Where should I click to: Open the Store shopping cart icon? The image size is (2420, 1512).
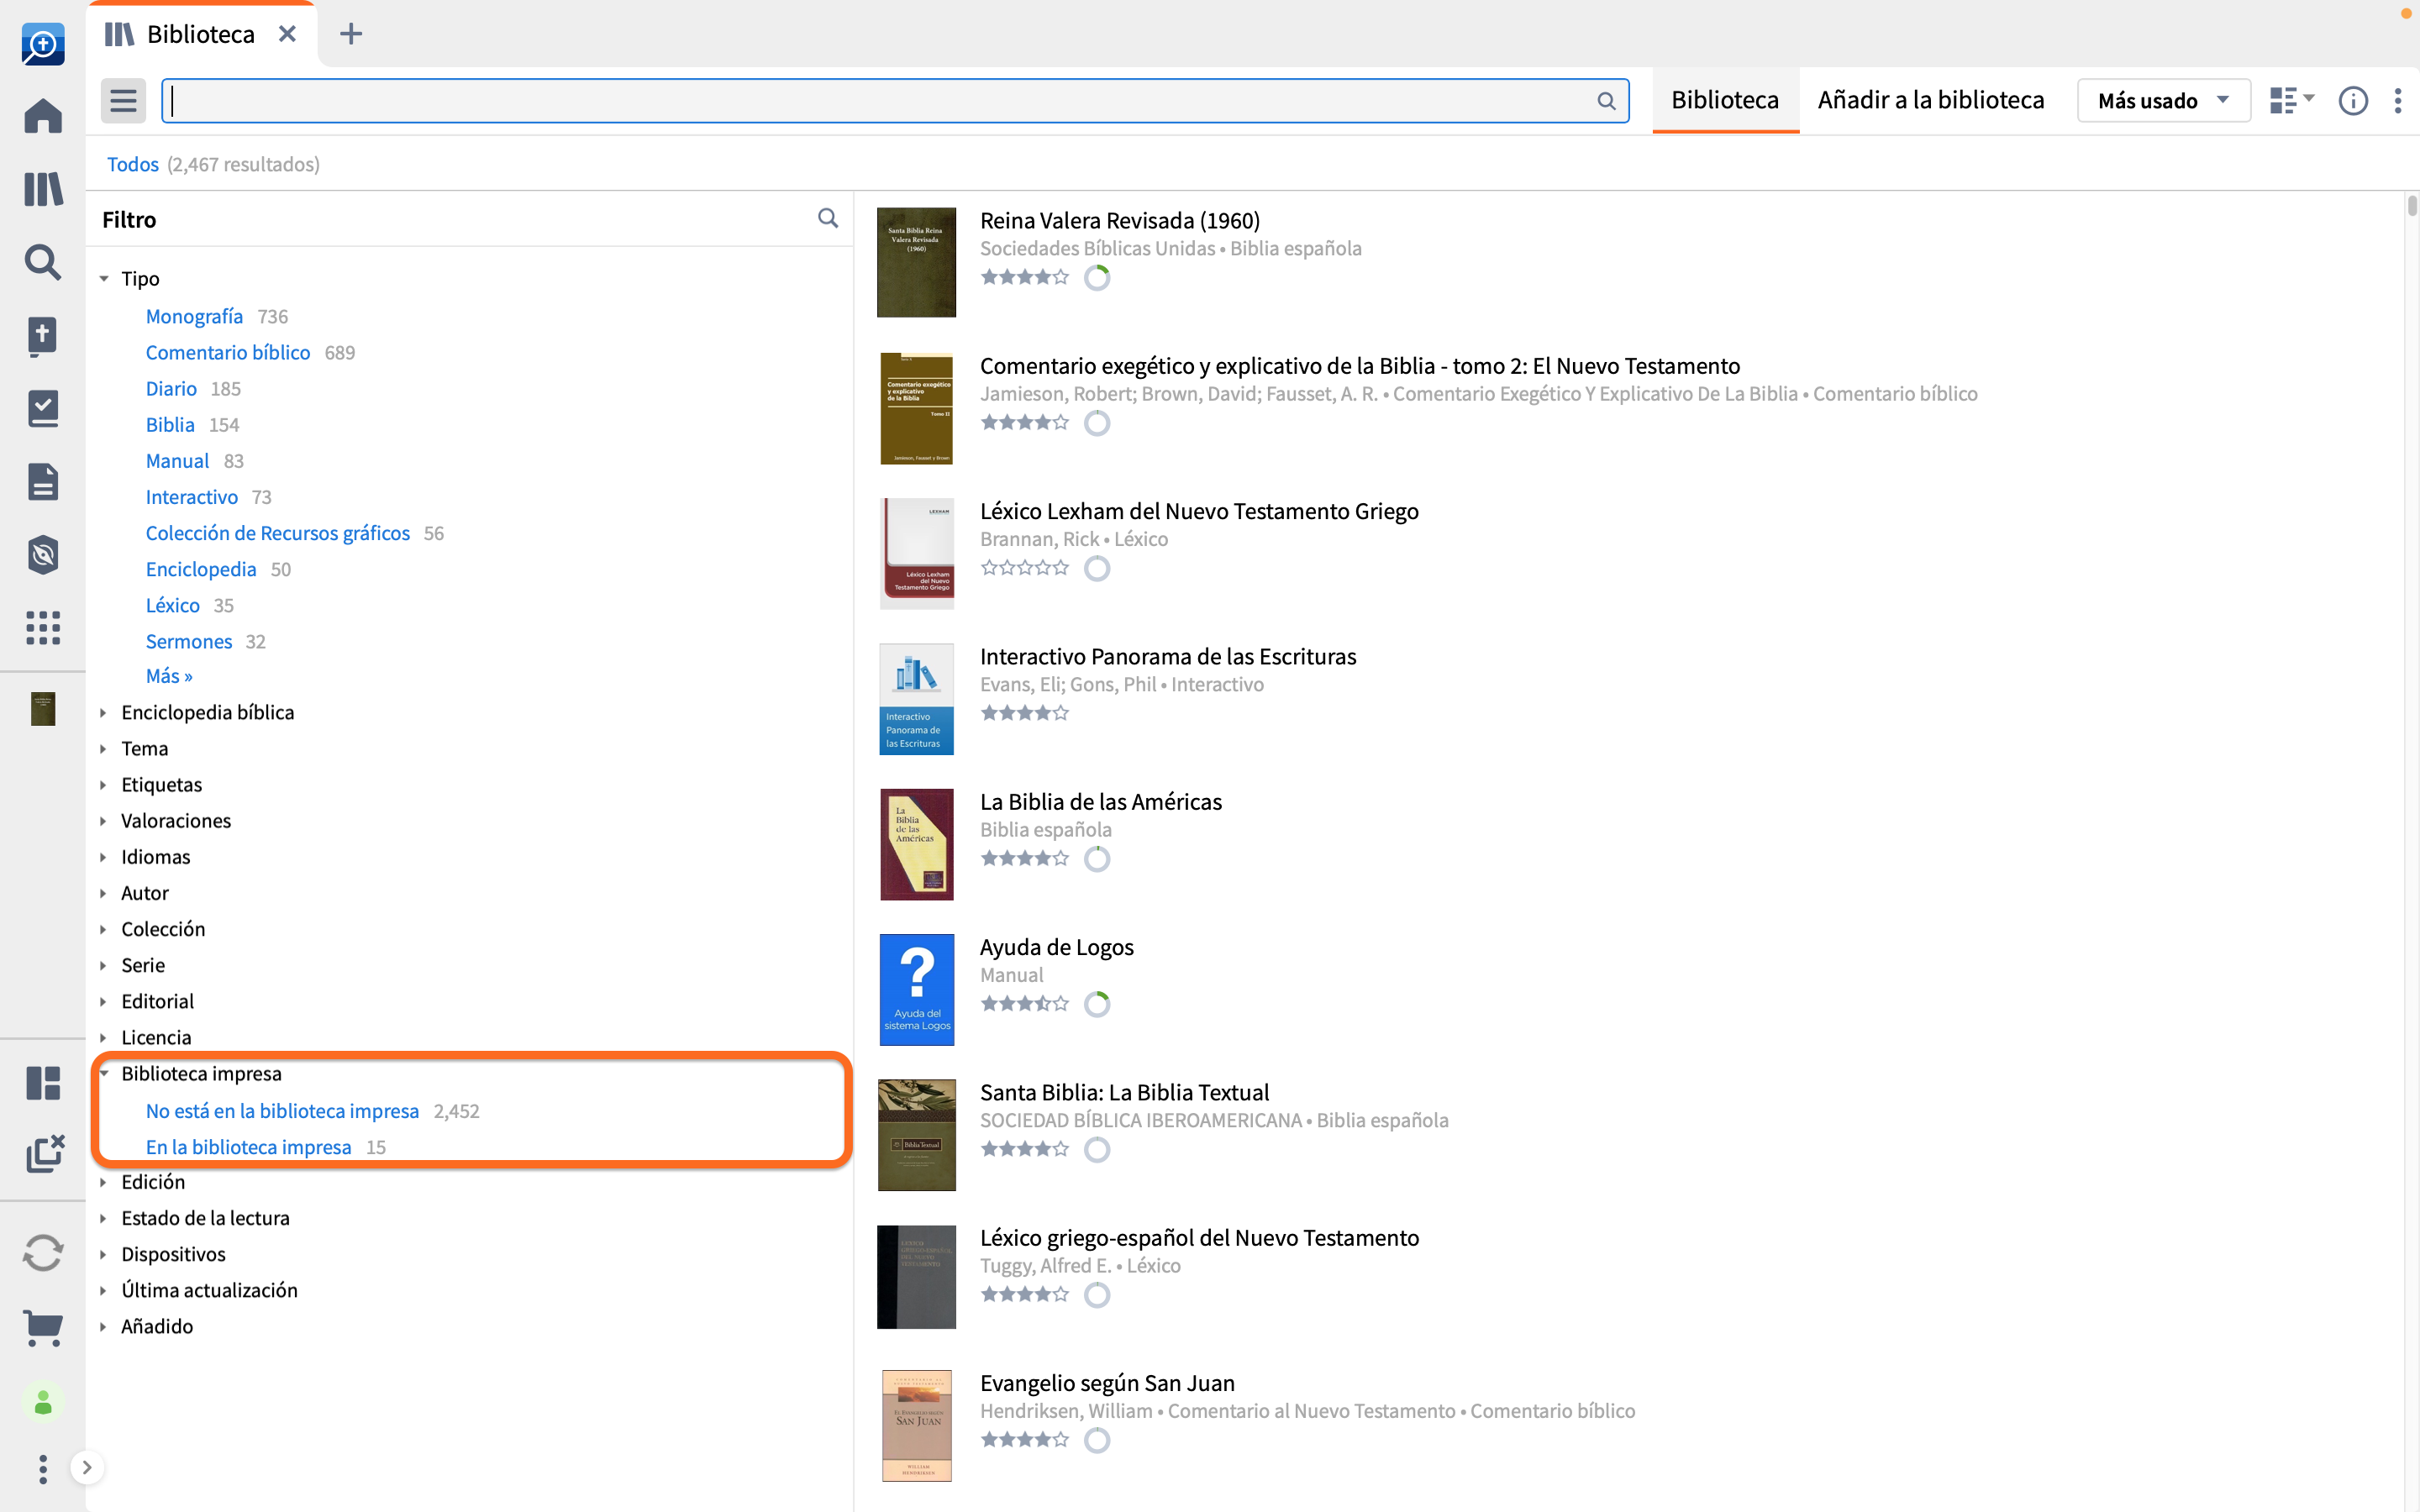(43, 1329)
